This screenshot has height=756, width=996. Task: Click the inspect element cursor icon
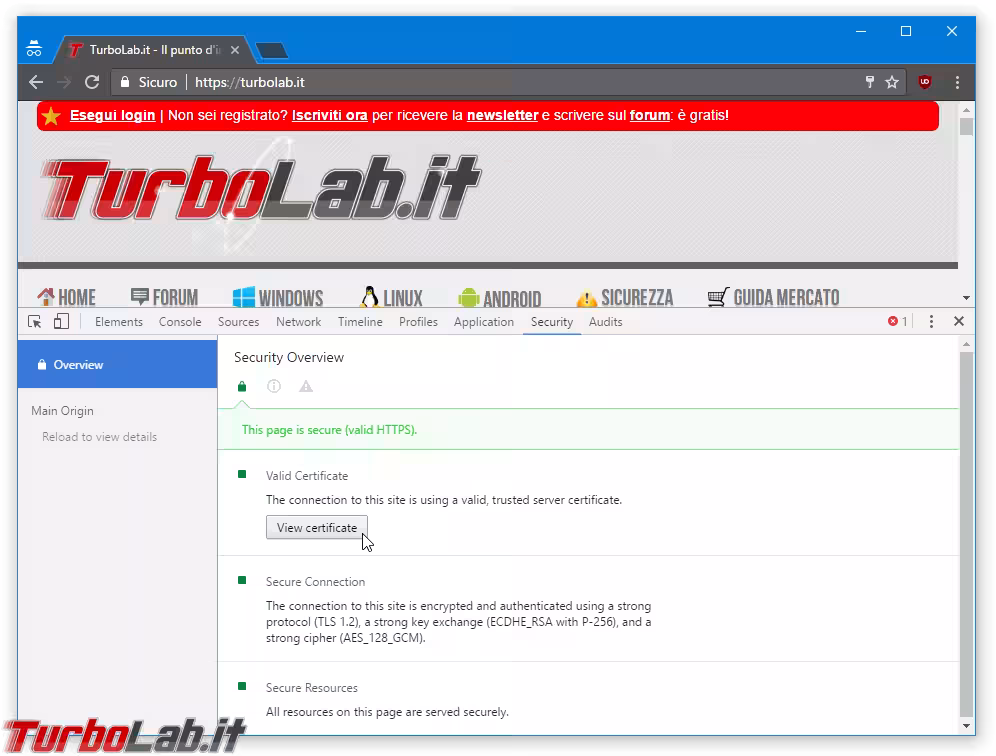point(35,322)
